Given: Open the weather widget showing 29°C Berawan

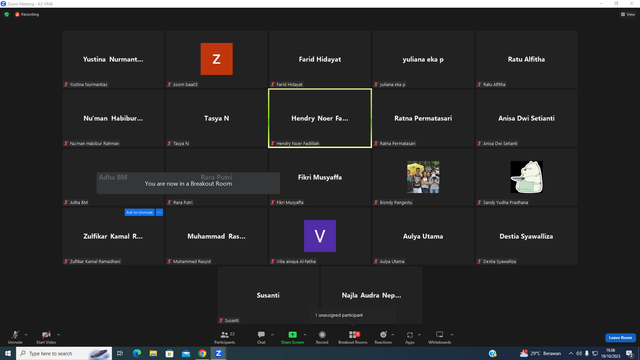Looking at the screenshot, I should click(x=540, y=353).
